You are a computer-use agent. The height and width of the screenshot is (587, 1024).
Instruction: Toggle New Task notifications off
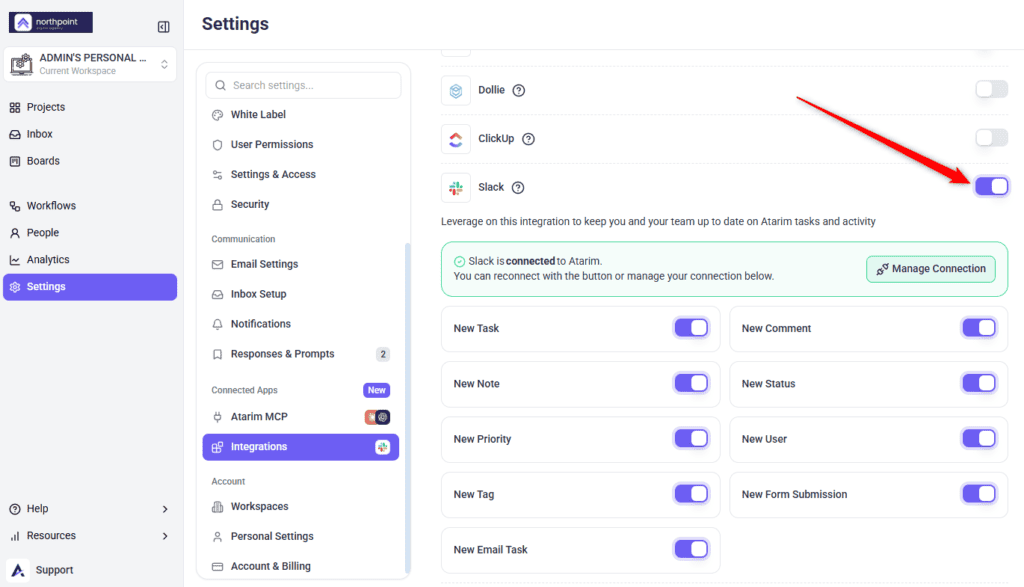click(x=691, y=328)
